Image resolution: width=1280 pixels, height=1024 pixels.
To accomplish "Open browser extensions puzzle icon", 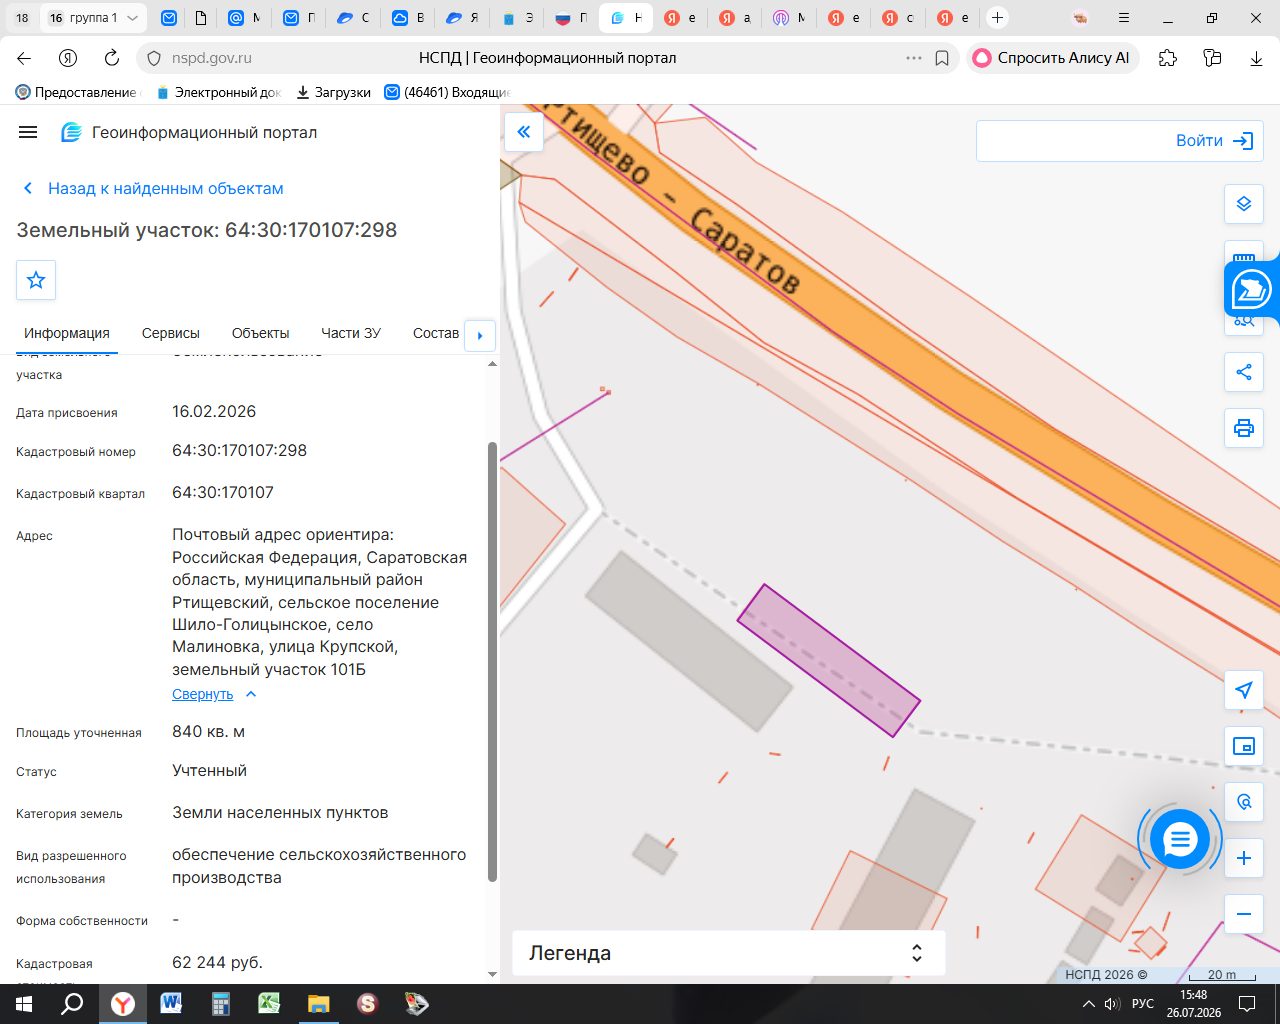I will pos(1168,58).
